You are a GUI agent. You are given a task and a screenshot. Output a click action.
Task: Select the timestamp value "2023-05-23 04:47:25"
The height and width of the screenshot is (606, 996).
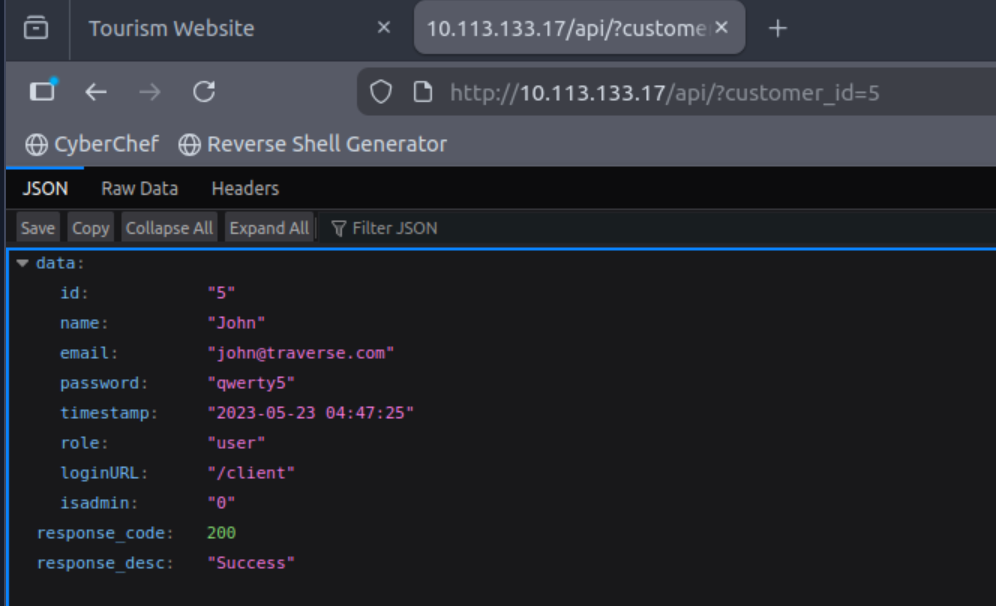[311, 413]
